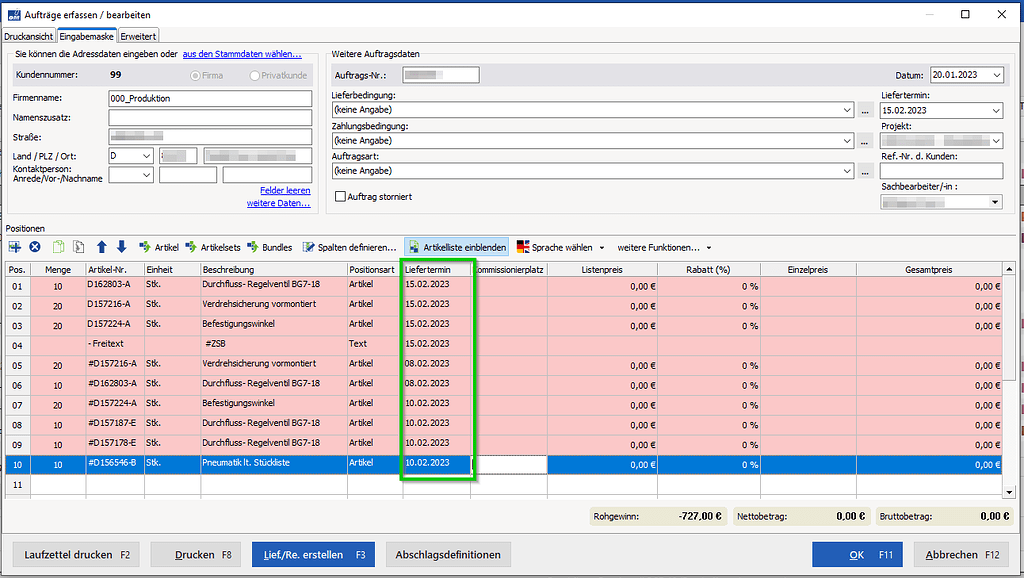Viewport: 1024px width, 578px height.
Task: Click Liefertermin 08.02.2023 in position 05
Action: click(x=436, y=364)
